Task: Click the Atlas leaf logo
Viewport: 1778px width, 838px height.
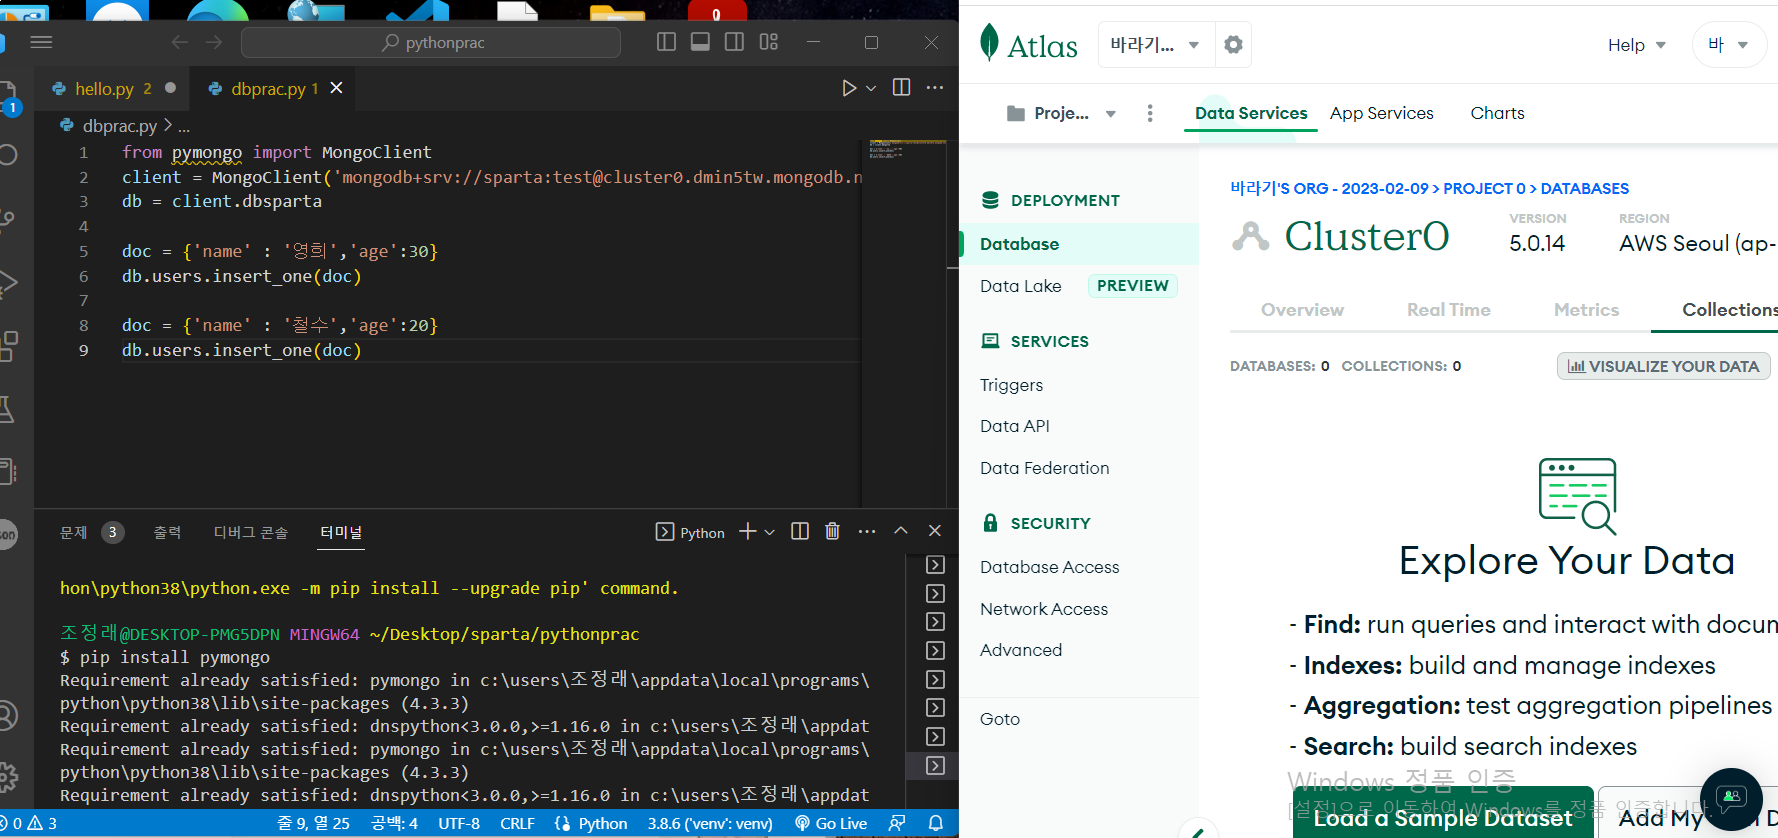Action: pos(989,43)
